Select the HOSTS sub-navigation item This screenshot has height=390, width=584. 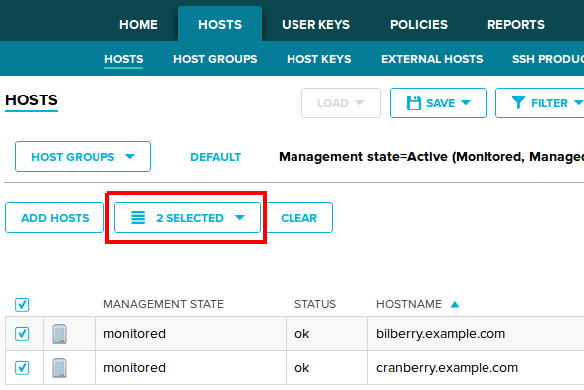tap(124, 59)
